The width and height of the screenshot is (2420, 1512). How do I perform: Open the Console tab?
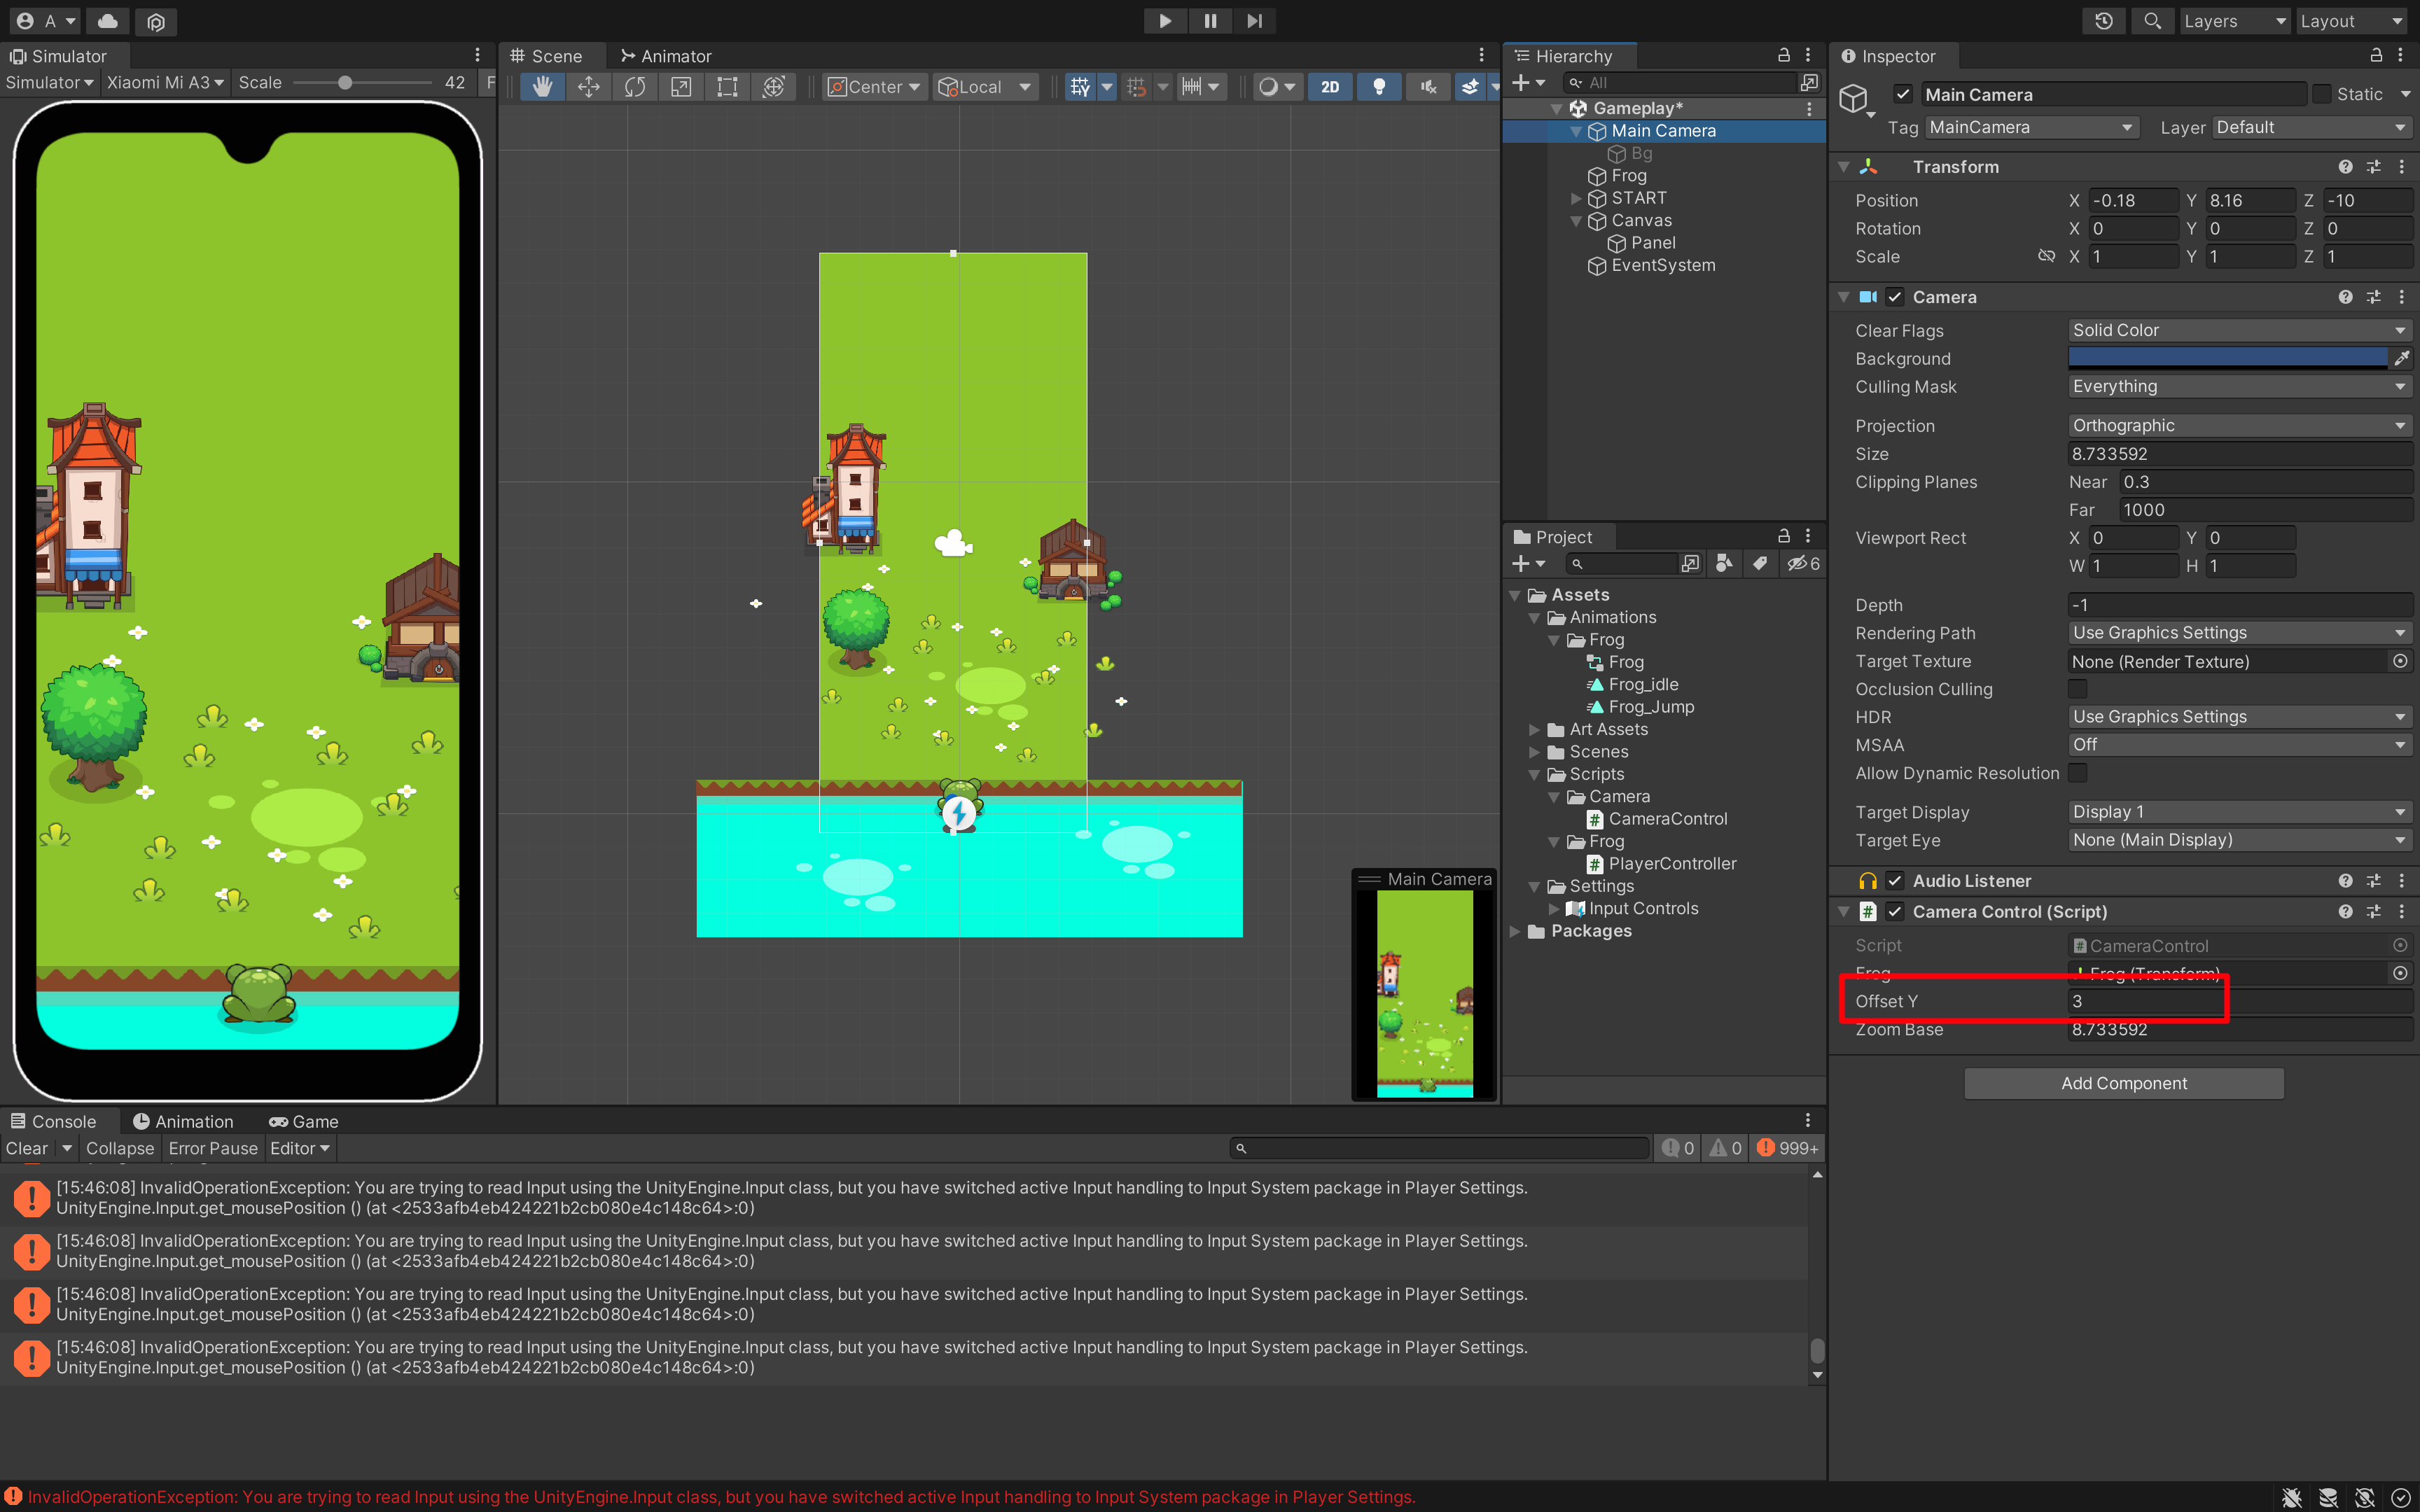54,1122
